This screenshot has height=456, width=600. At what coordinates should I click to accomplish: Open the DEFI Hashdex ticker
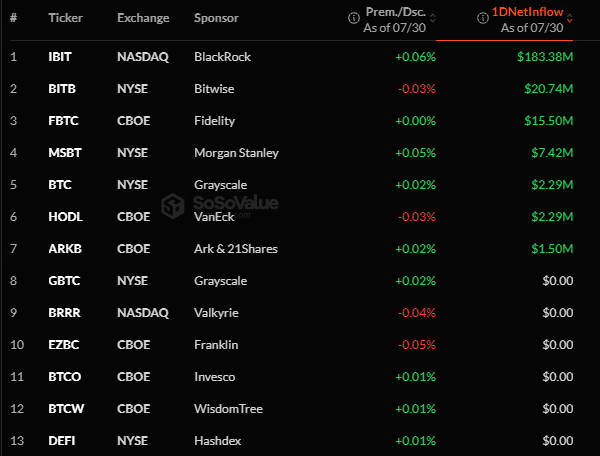point(62,441)
